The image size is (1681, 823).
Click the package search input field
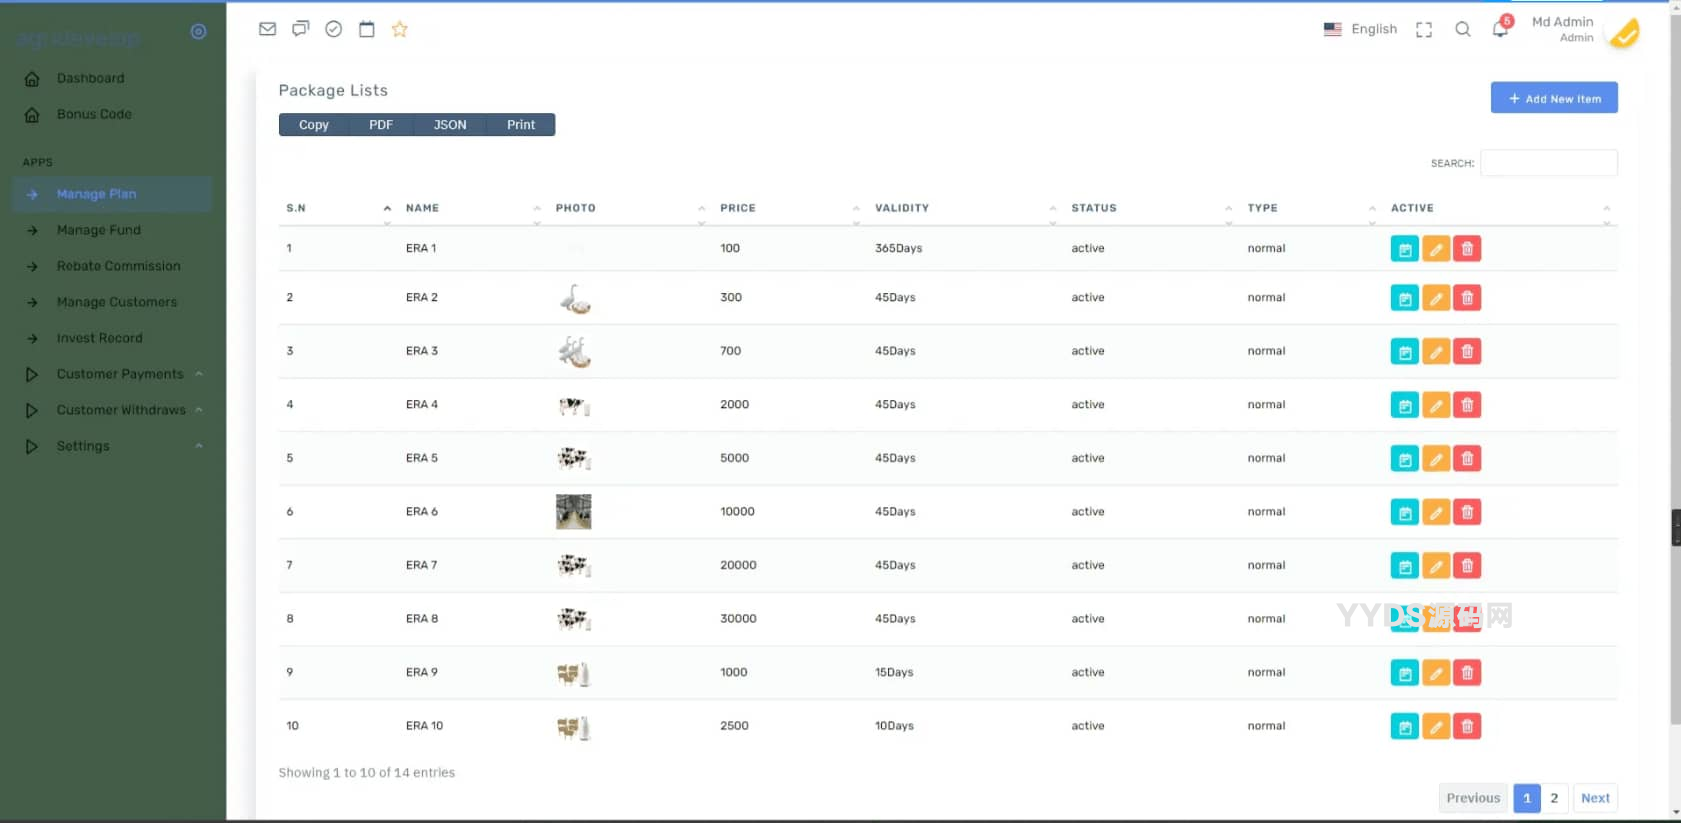click(x=1548, y=163)
